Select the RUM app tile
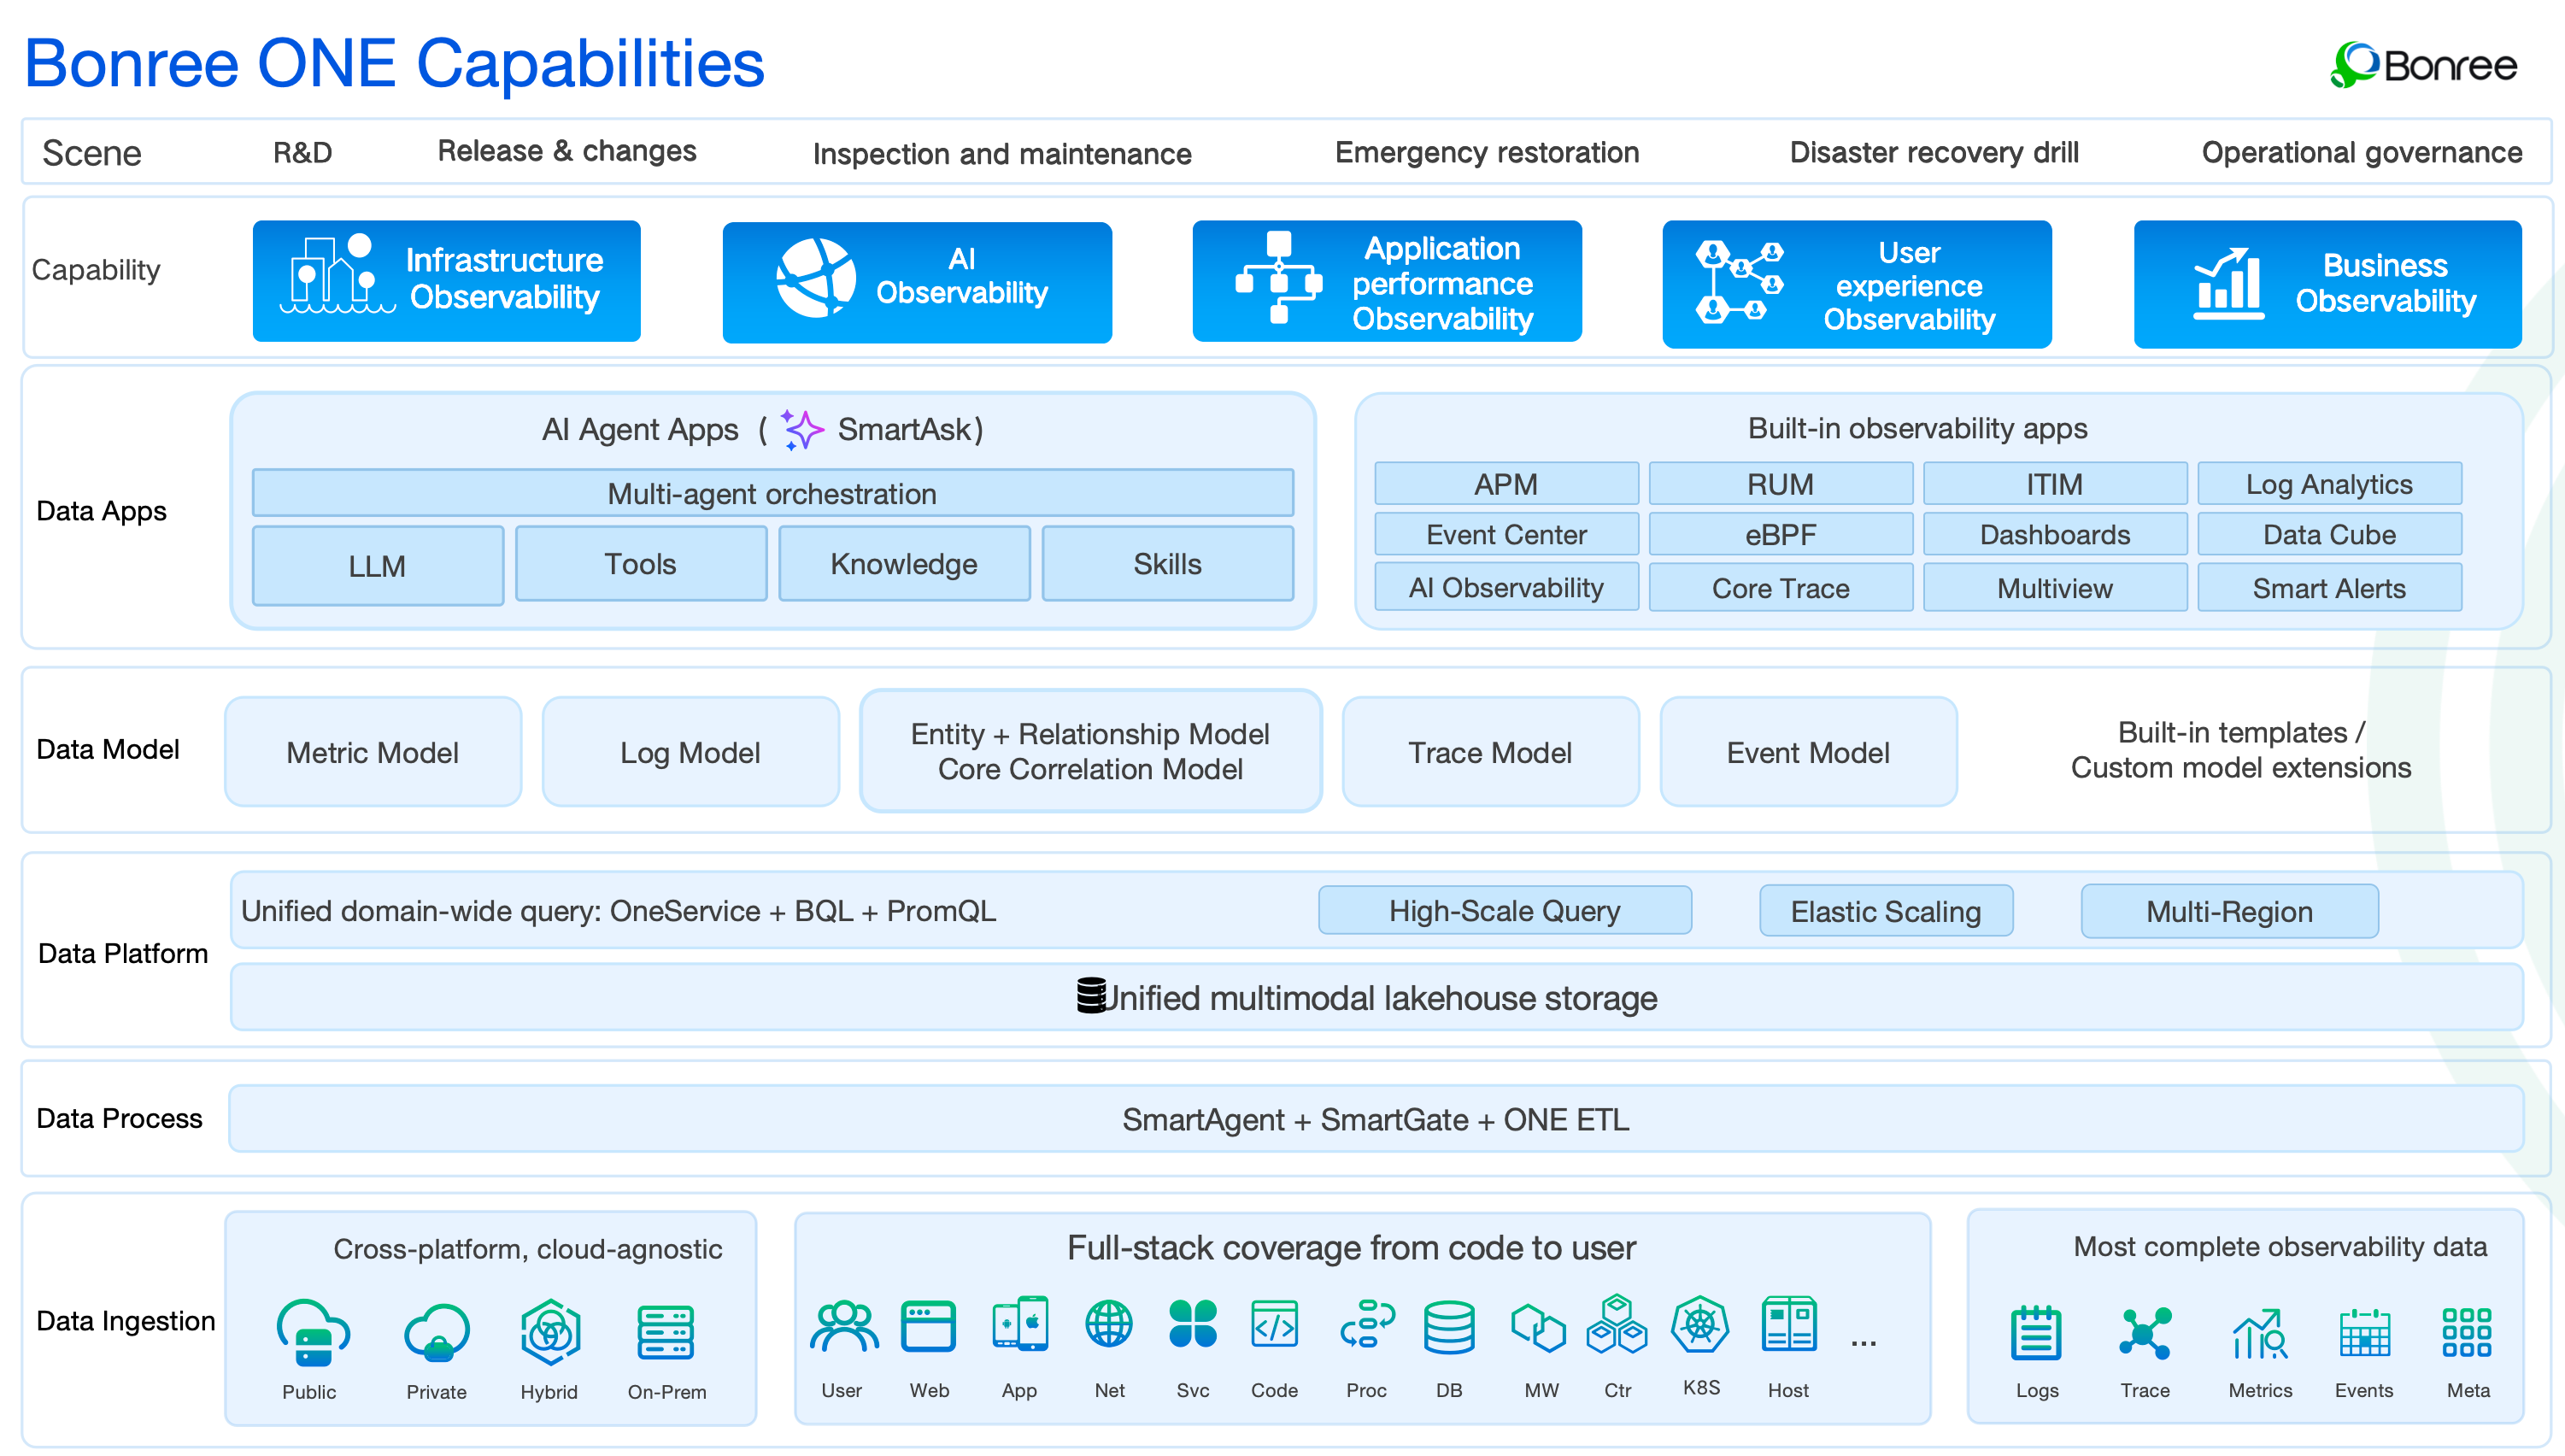The width and height of the screenshot is (2565, 1456). 1781,484
